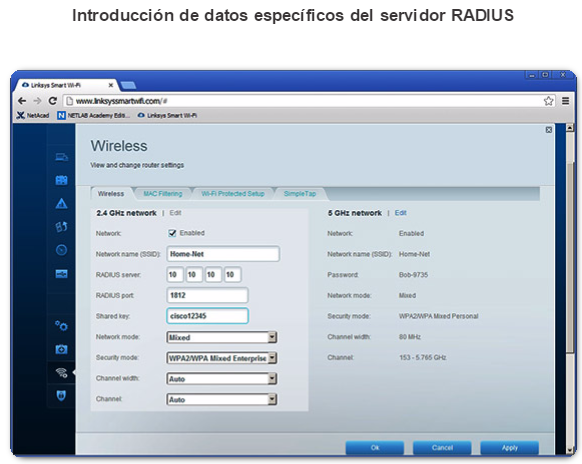The image size is (582, 464).
Task: Click Edit link for 5 GHz network
Action: [400, 213]
